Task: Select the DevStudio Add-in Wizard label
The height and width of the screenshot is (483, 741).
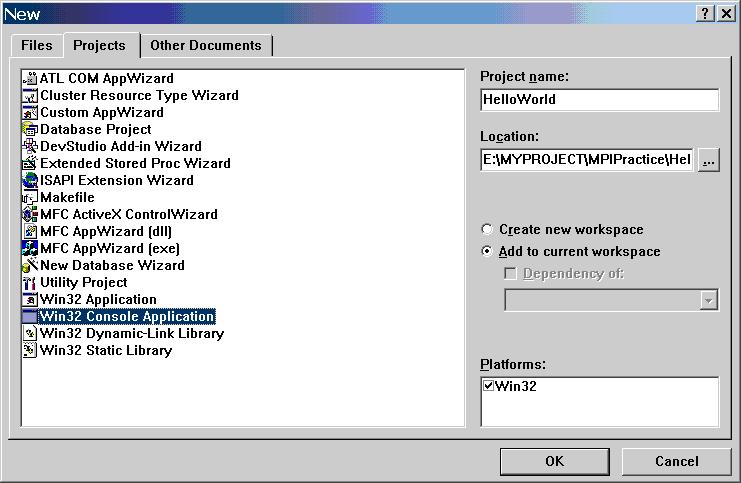Action: click(121, 147)
